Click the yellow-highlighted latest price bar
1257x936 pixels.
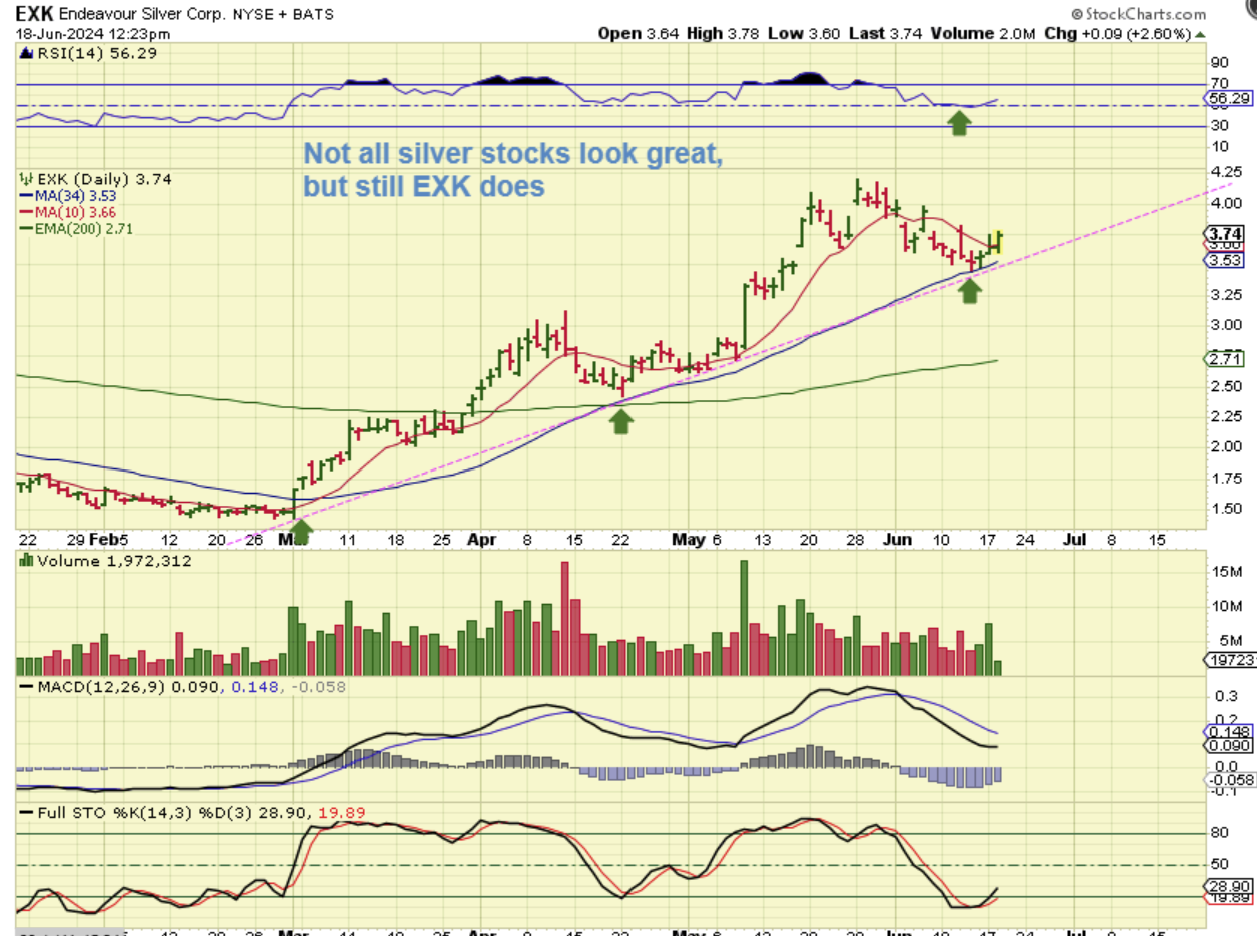pos(998,241)
